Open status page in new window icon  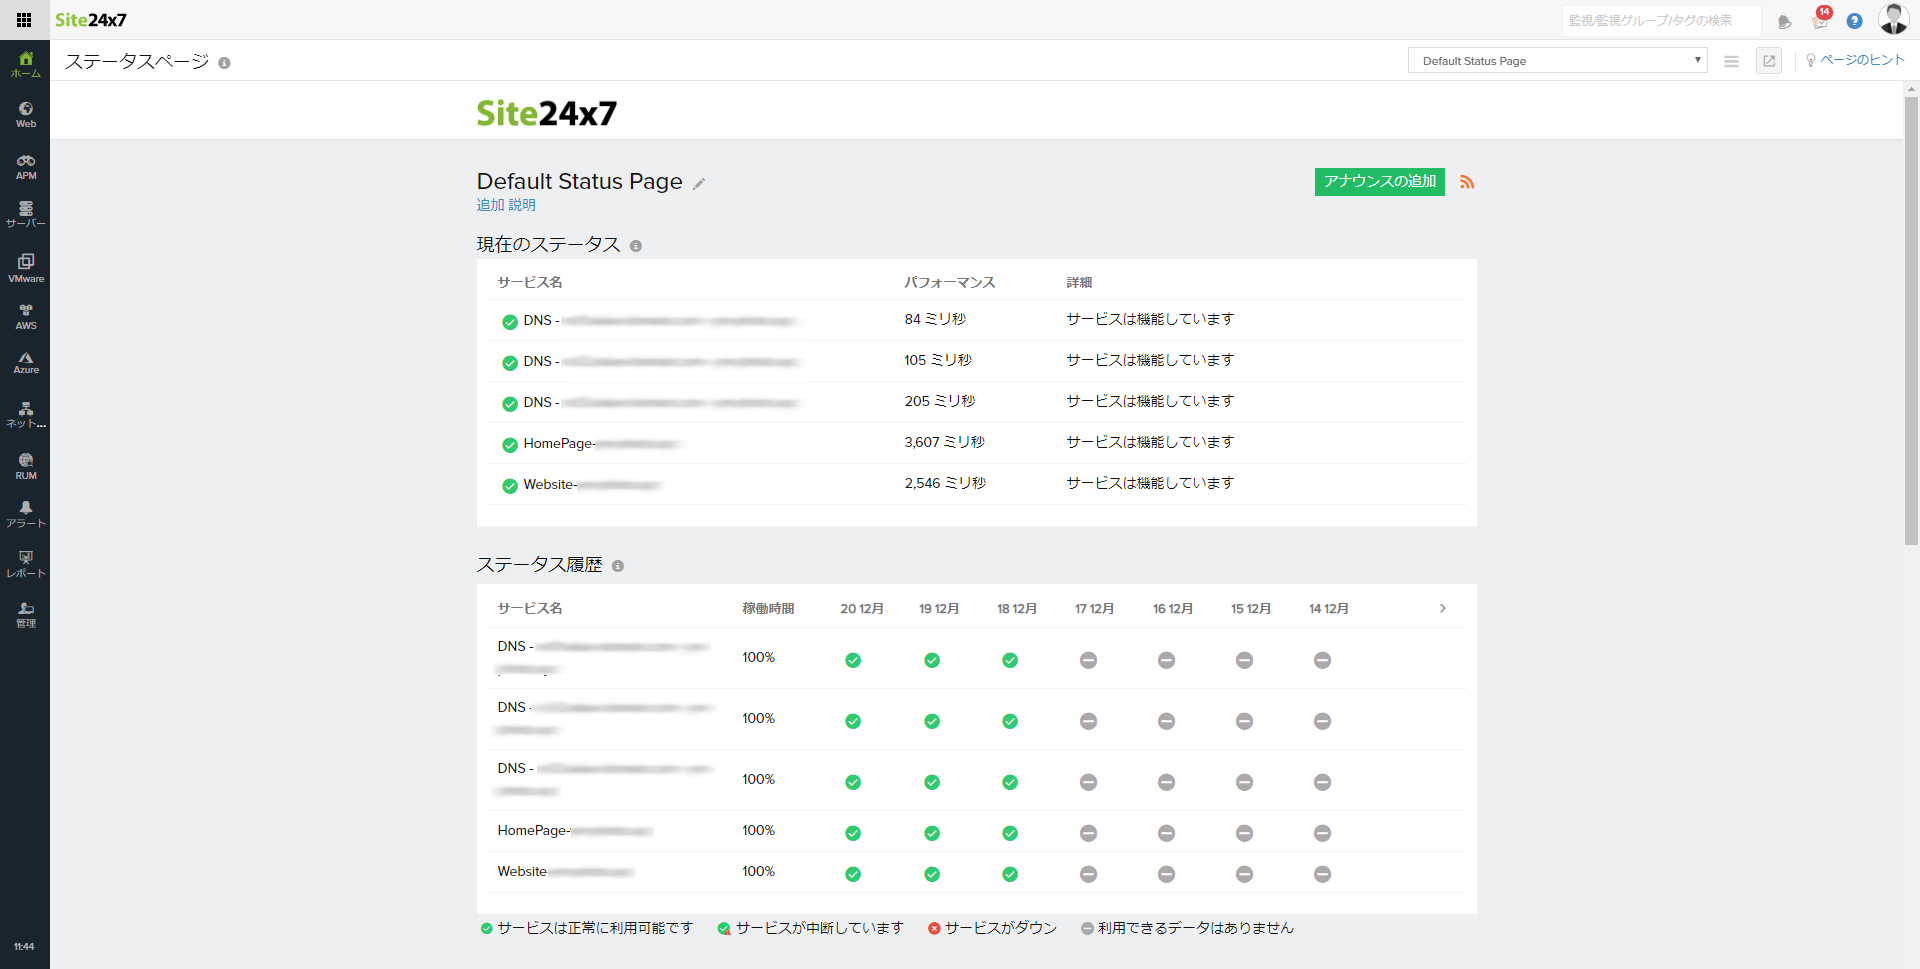click(1769, 61)
